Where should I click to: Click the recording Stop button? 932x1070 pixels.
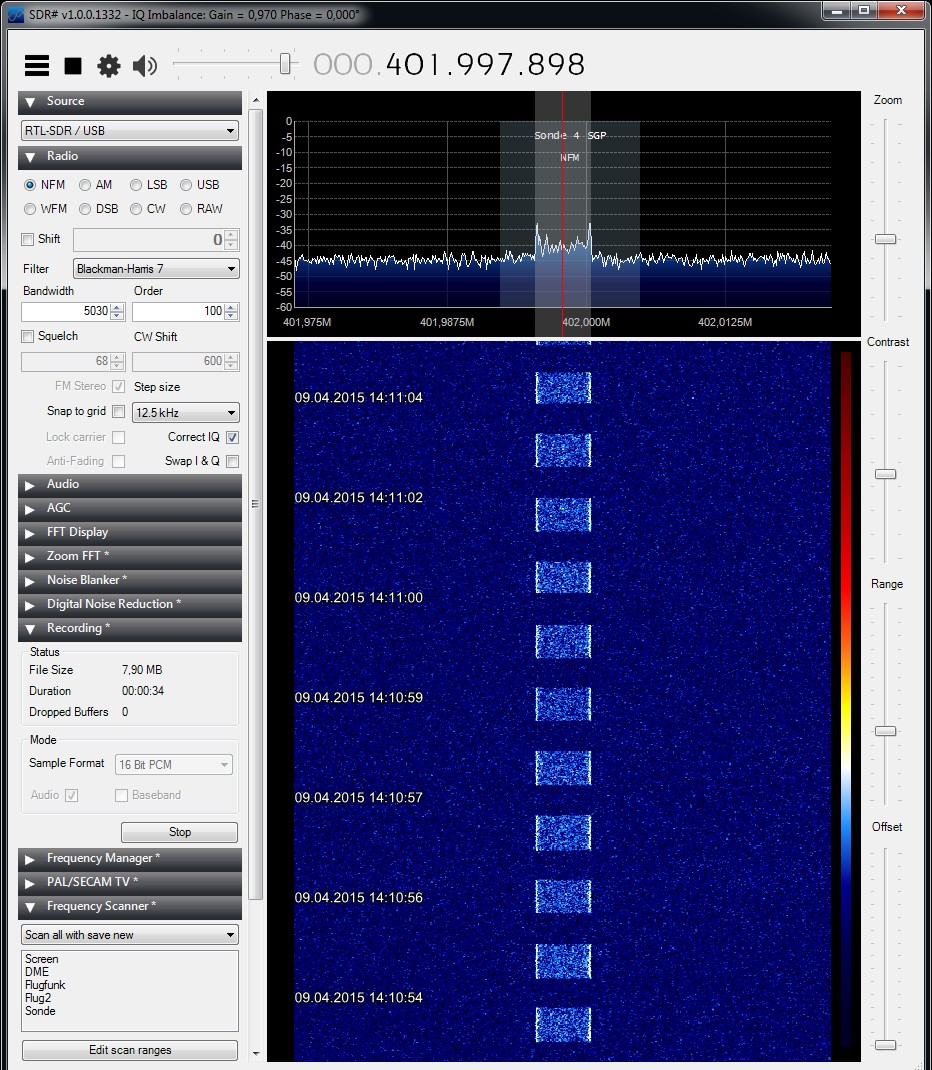[x=180, y=832]
